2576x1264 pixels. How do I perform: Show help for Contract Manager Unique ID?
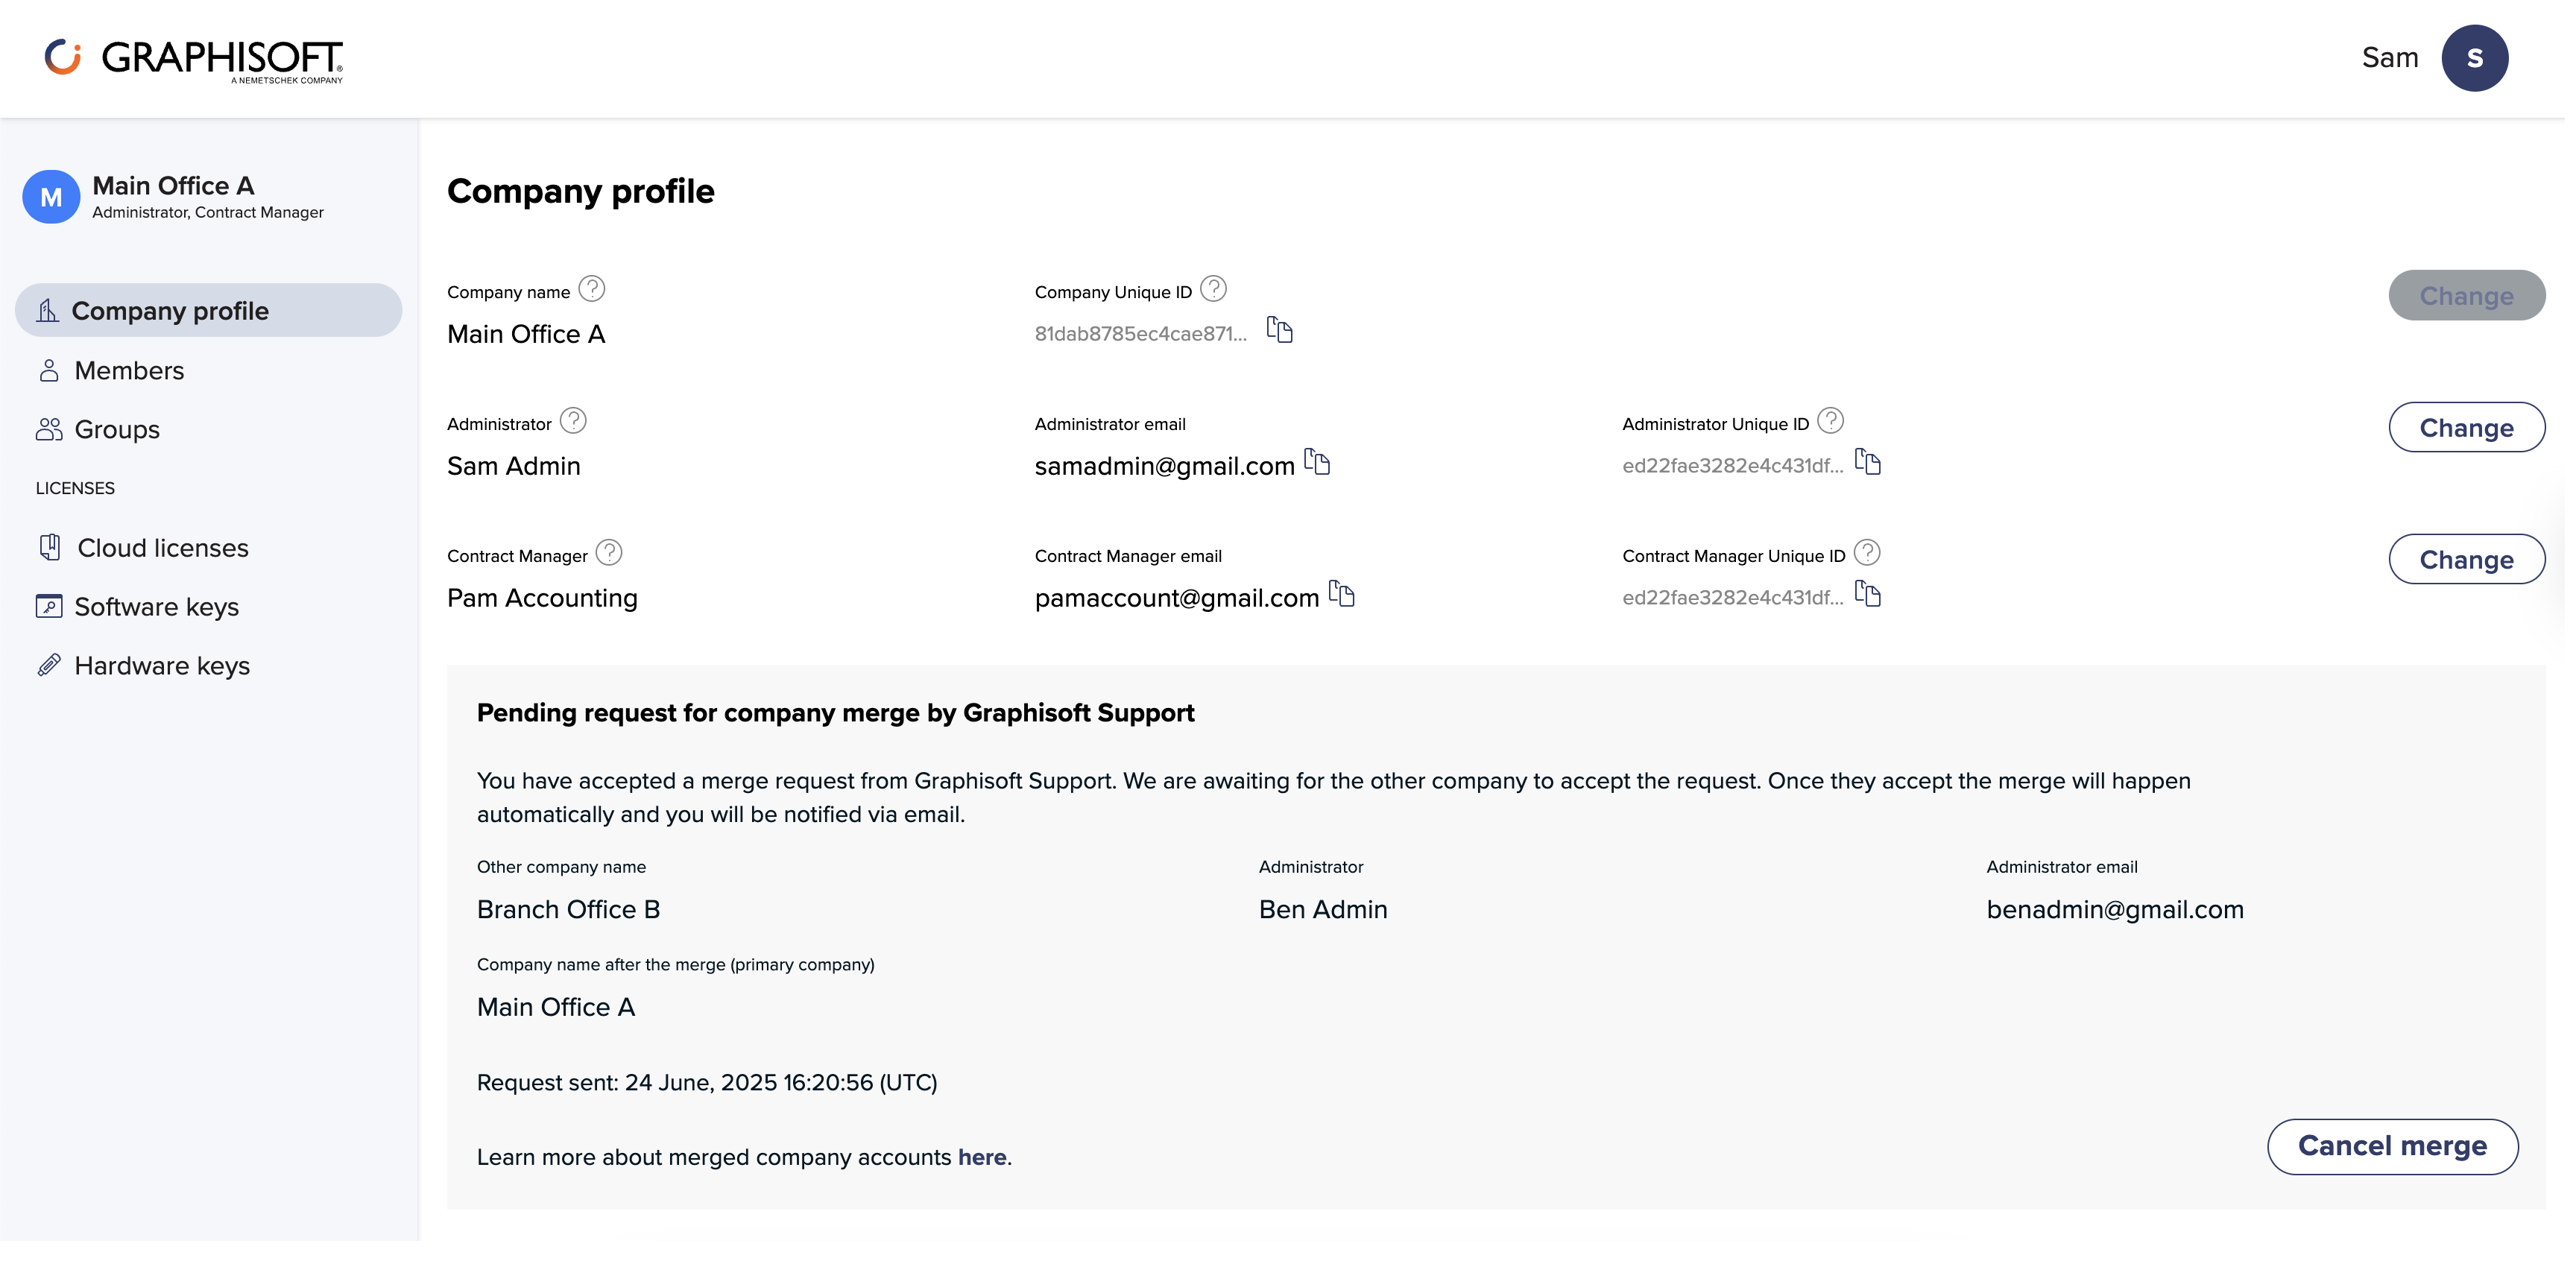tap(1867, 553)
